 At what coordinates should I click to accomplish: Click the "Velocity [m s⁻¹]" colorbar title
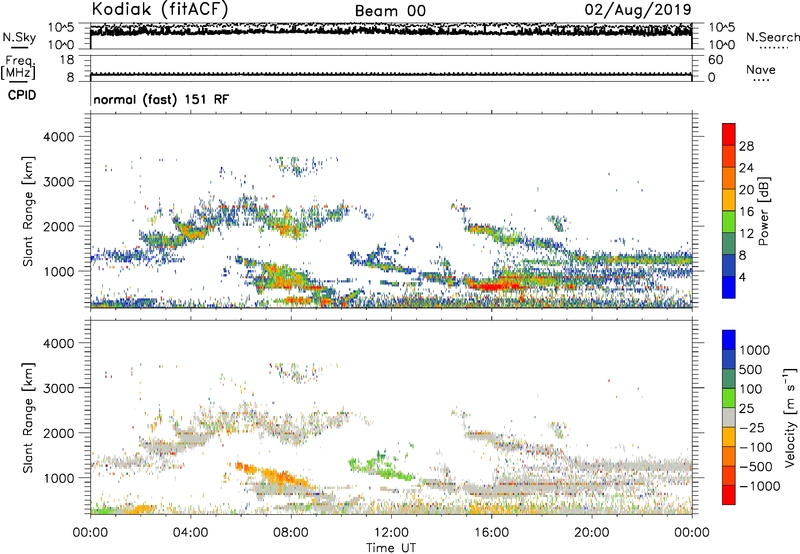(790, 418)
